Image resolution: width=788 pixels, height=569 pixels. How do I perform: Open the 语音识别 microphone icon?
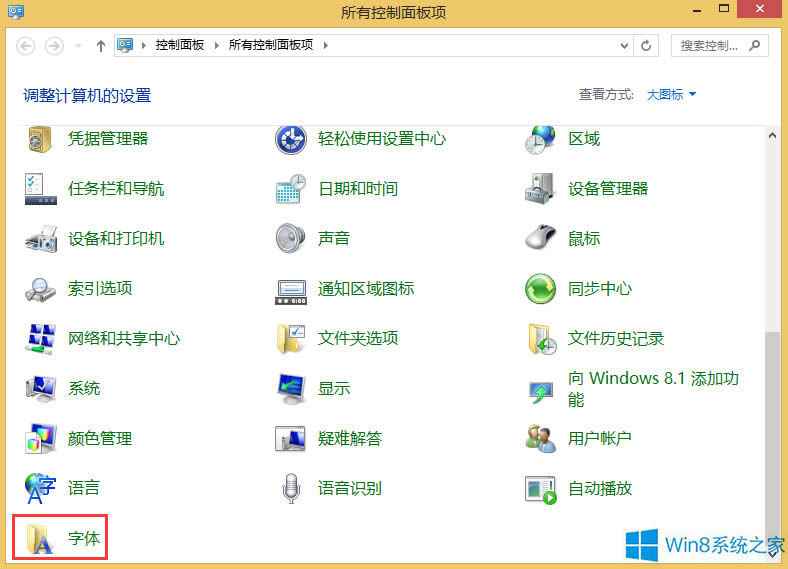(290, 489)
